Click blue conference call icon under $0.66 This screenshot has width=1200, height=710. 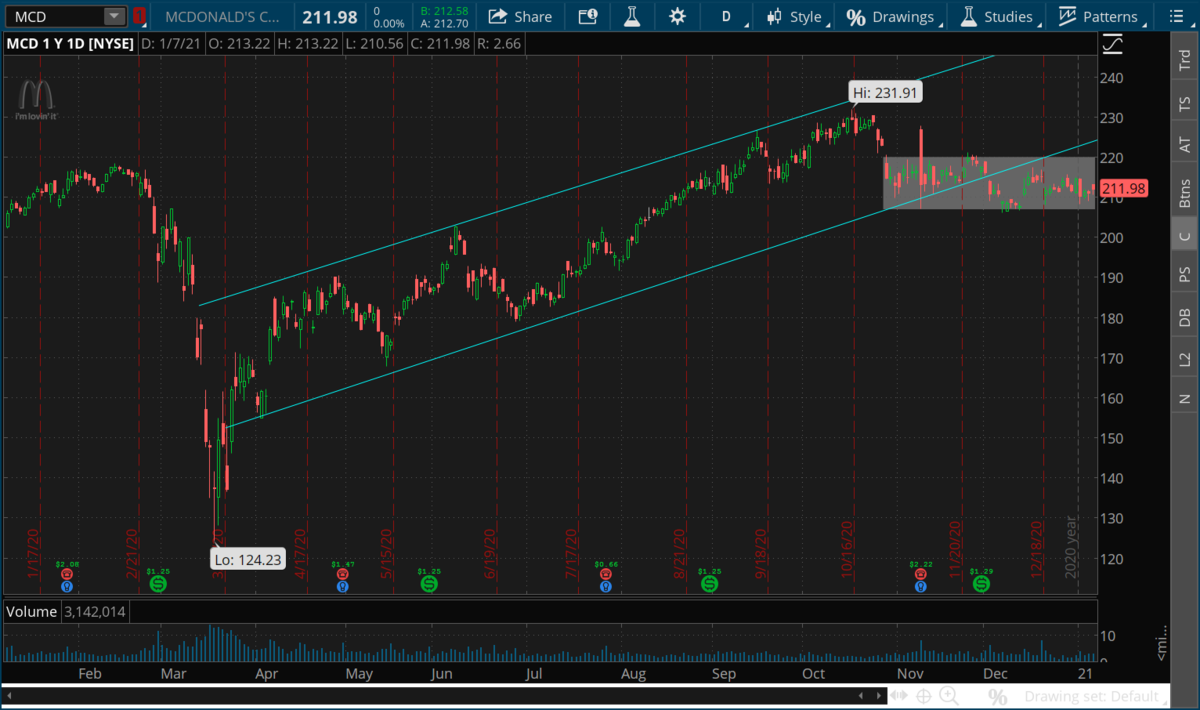click(x=605, y=587)
